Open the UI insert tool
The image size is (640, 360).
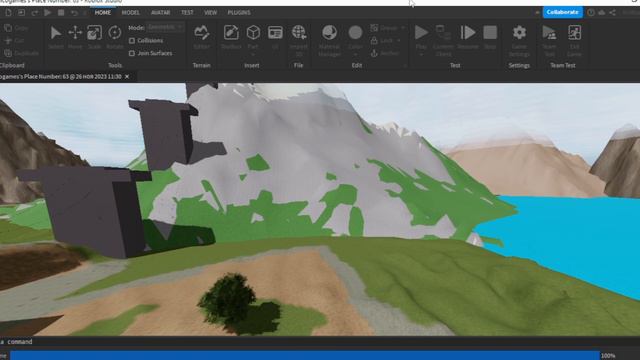275,33
